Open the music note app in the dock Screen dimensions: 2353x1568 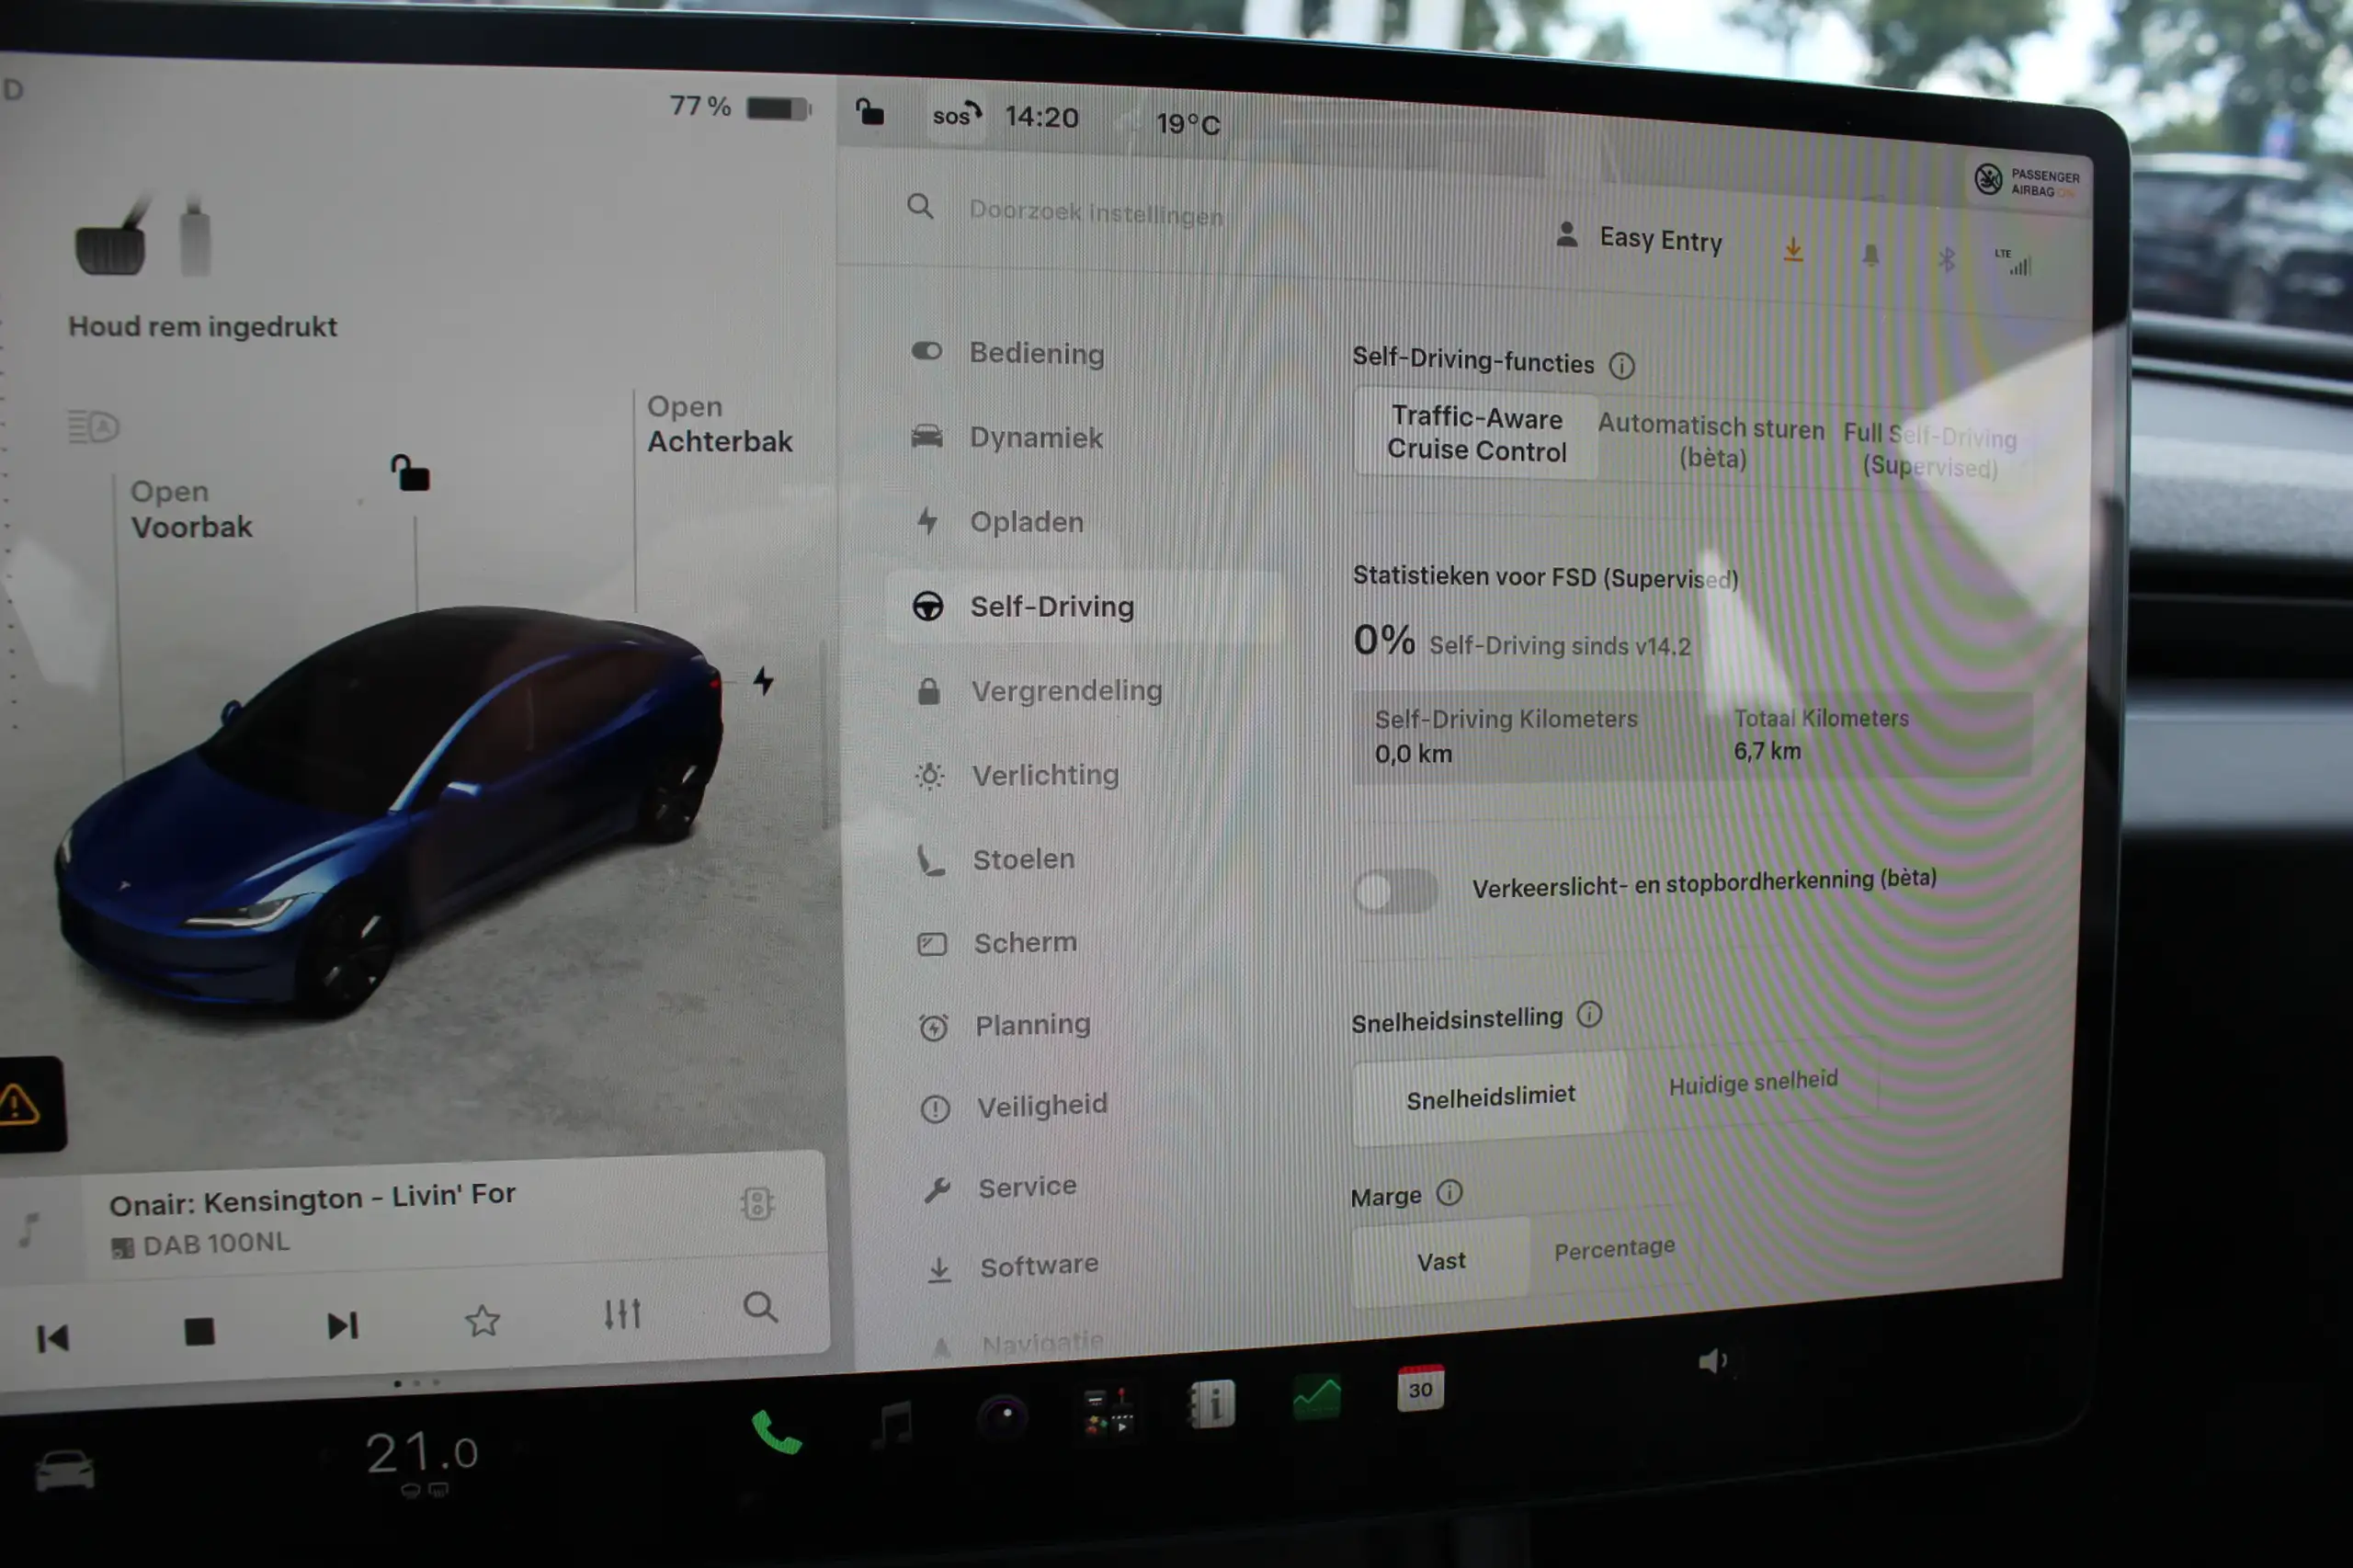tap(892, 1423)
